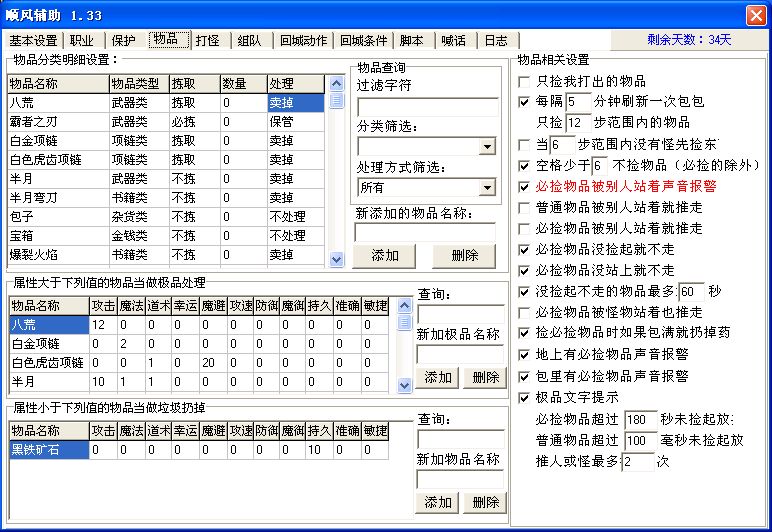Edit the 推人或怪最多 count field

637,462
